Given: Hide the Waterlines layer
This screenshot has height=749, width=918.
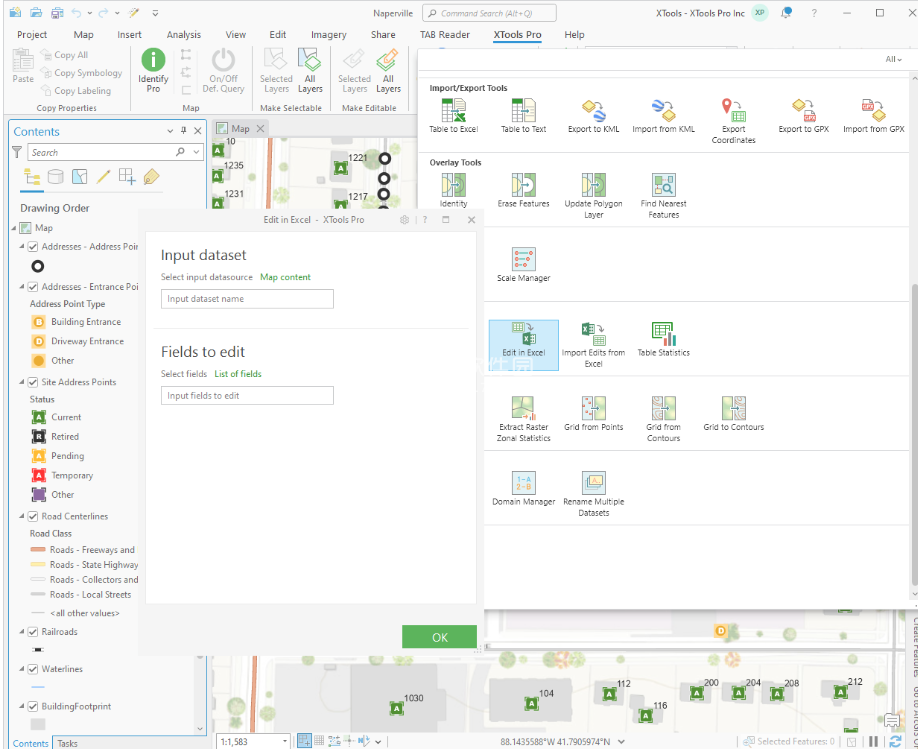Looking at the screenshot, I should tap(33, 669).
